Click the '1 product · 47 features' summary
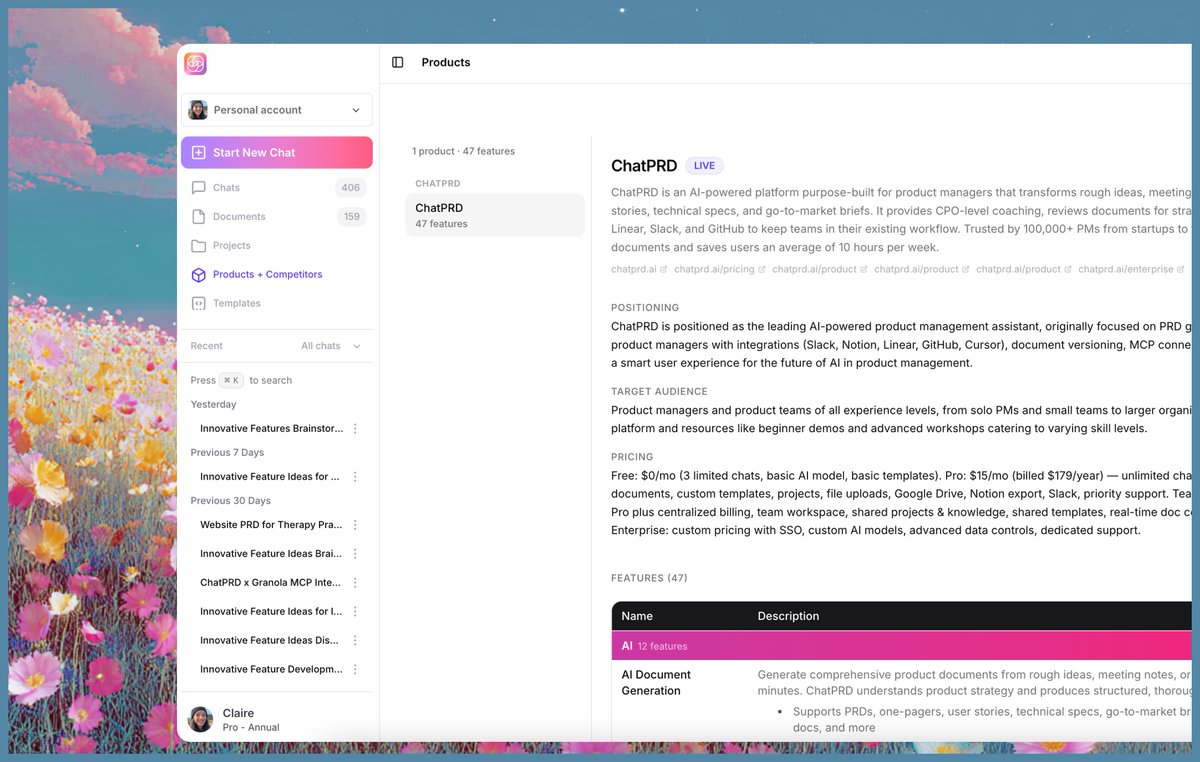 463,152
